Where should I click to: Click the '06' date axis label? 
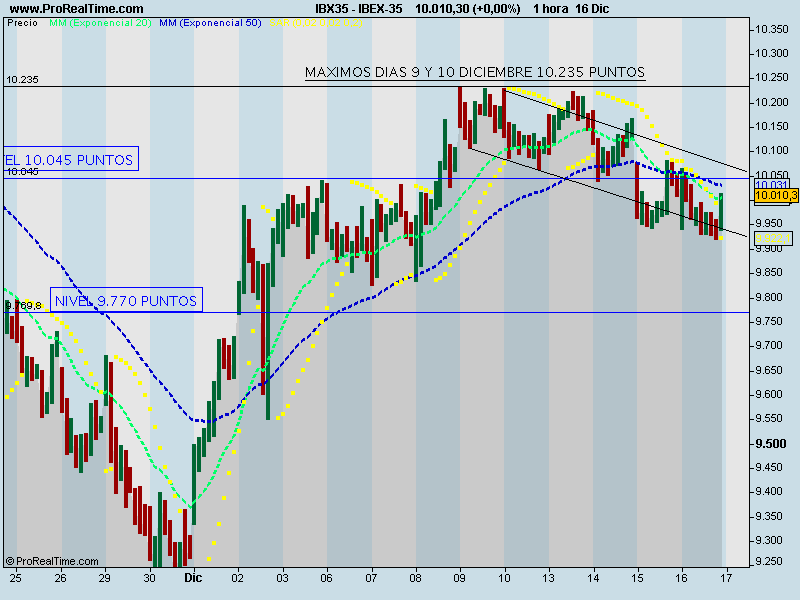[x=327, y=578]
